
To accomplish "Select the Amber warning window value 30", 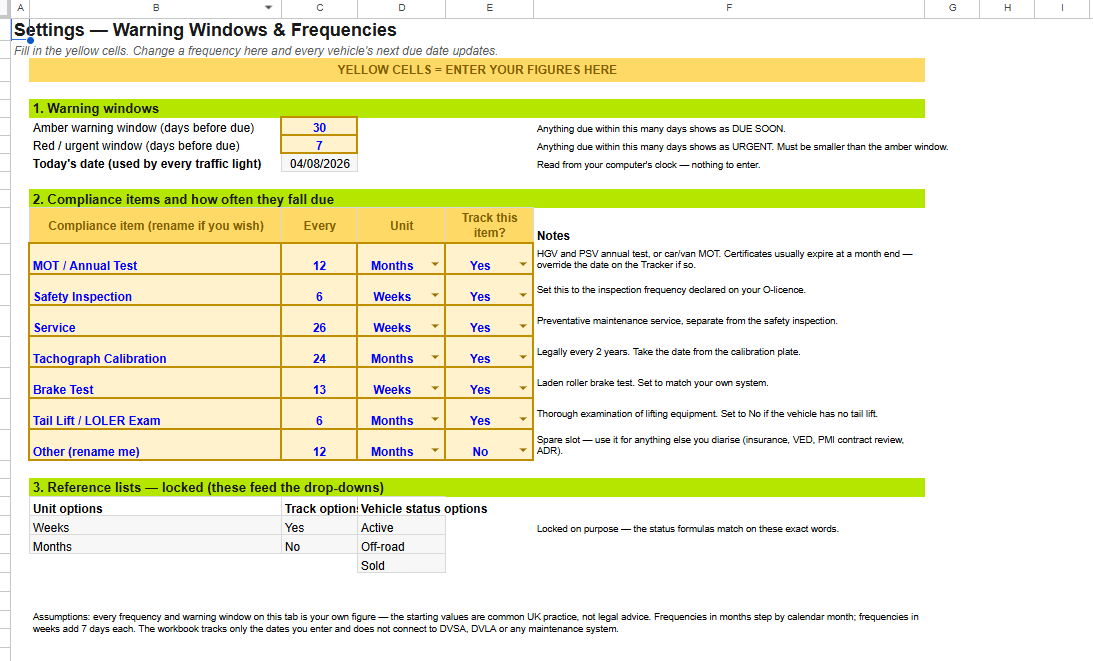I will tap(319, 127).
